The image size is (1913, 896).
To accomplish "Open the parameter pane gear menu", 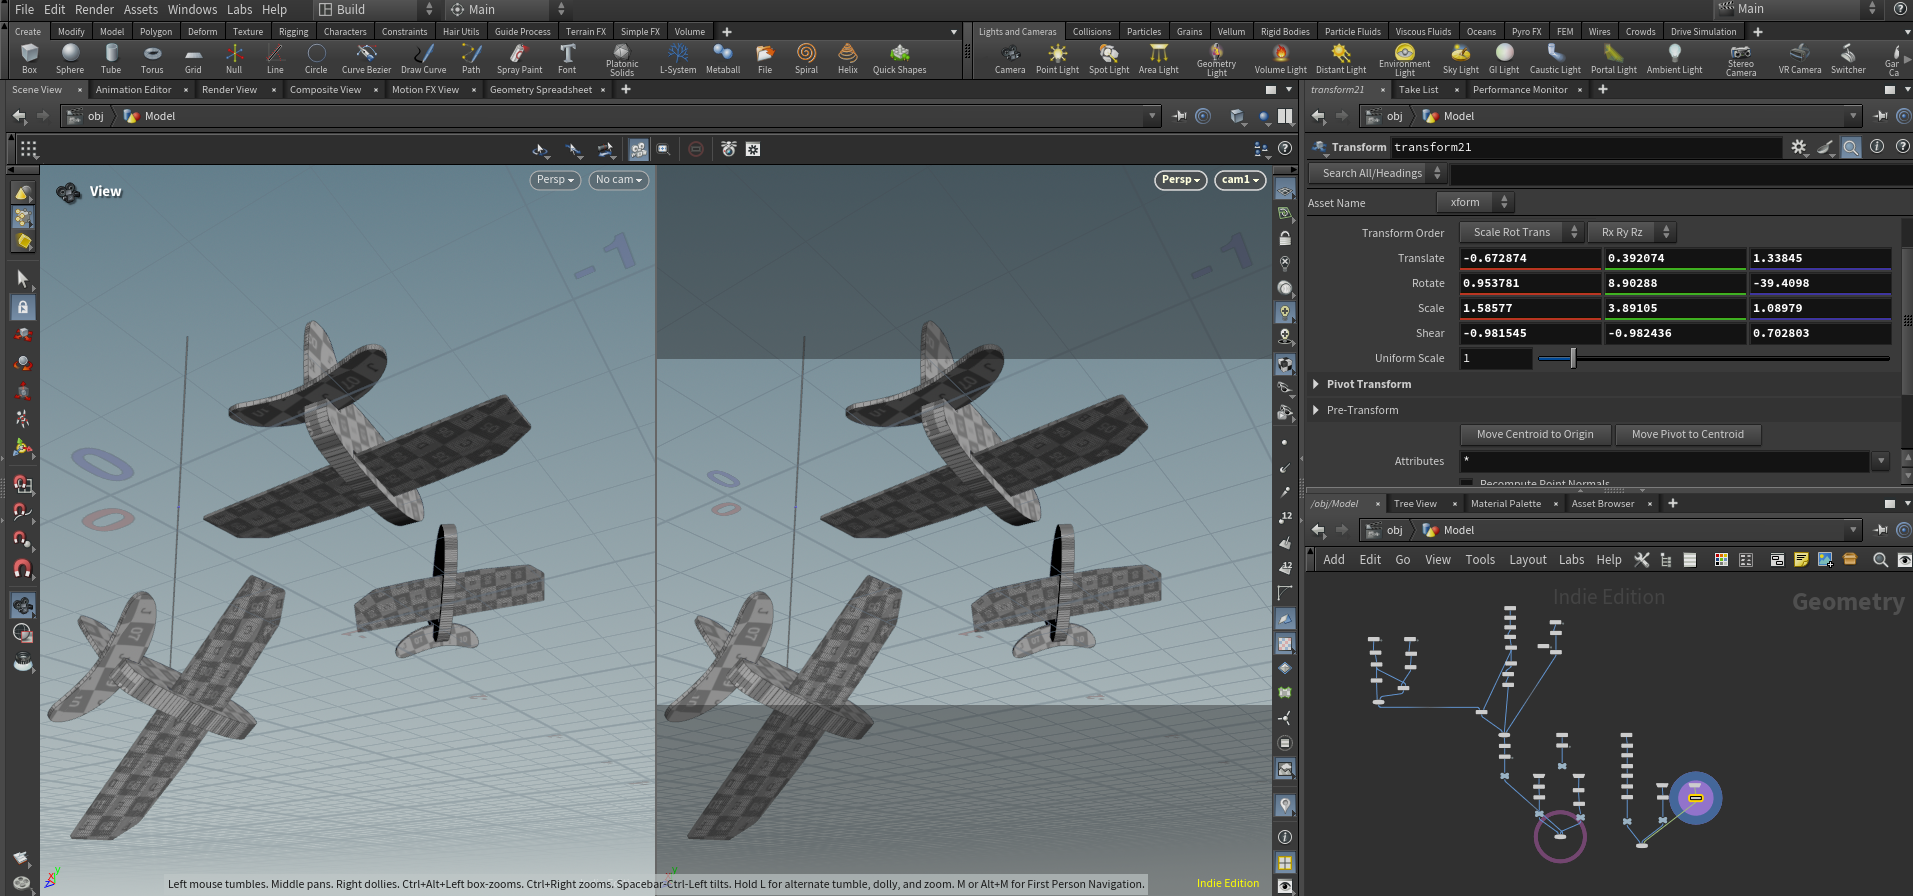I will (x=1799, y=147).
